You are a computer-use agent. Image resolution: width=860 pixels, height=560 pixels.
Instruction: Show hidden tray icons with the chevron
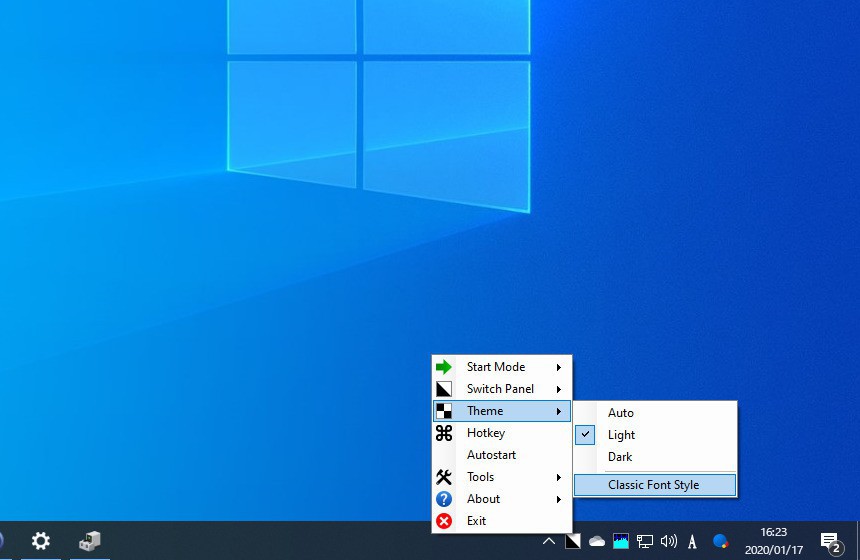click(x=548, y=541)
